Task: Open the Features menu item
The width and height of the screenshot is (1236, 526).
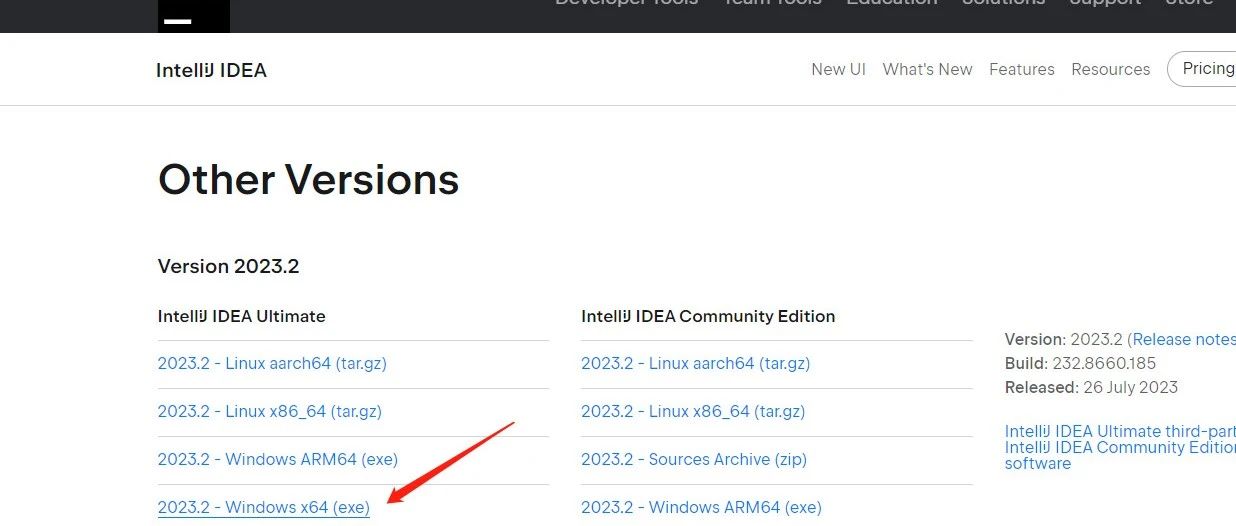Action: coord(1021,69)
